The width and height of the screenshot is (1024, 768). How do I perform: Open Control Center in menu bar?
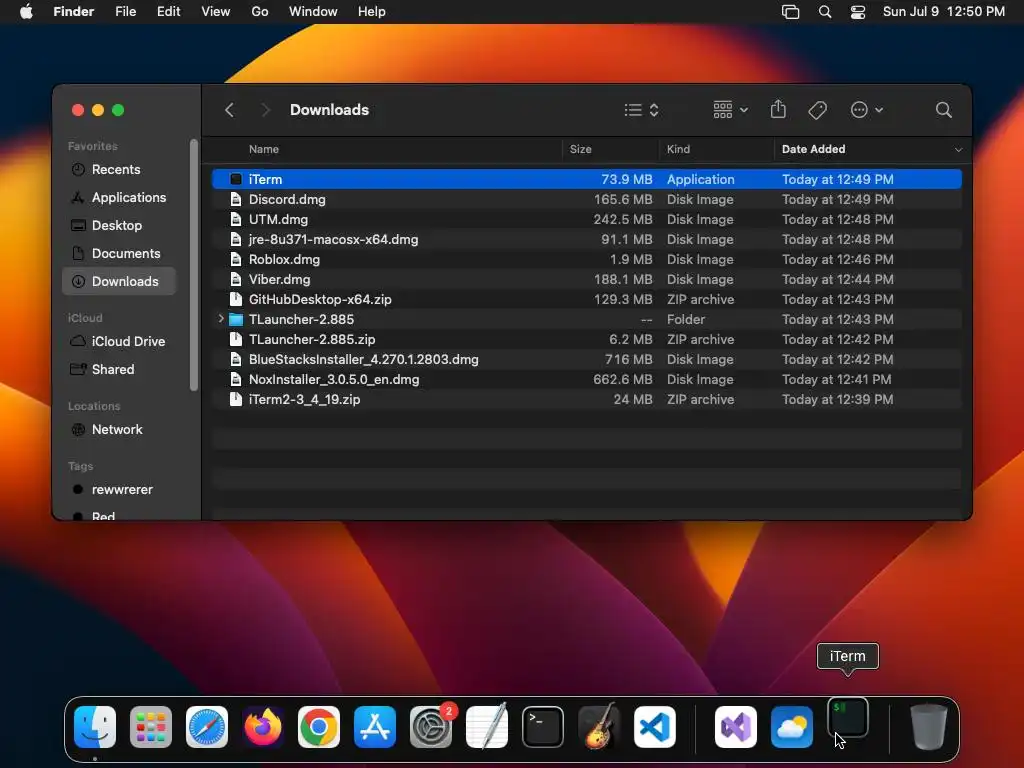click(x=857, y=12)
